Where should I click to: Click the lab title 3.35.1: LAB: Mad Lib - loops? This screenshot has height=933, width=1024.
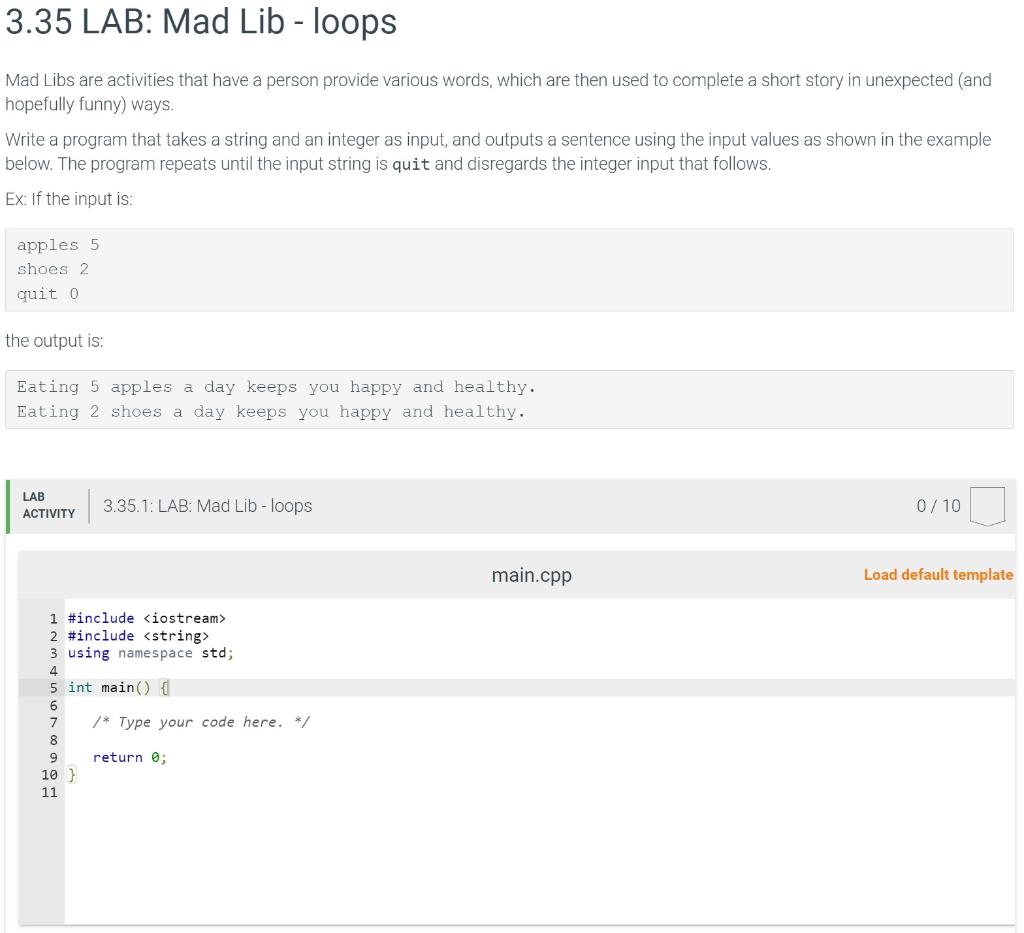tap(207, 505)
